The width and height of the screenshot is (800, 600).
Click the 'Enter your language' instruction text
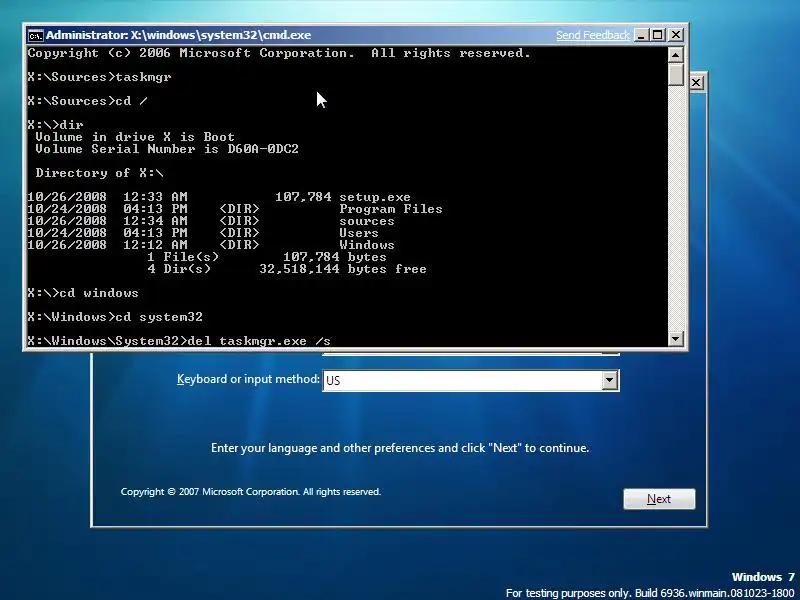click(x=400, y=448)
